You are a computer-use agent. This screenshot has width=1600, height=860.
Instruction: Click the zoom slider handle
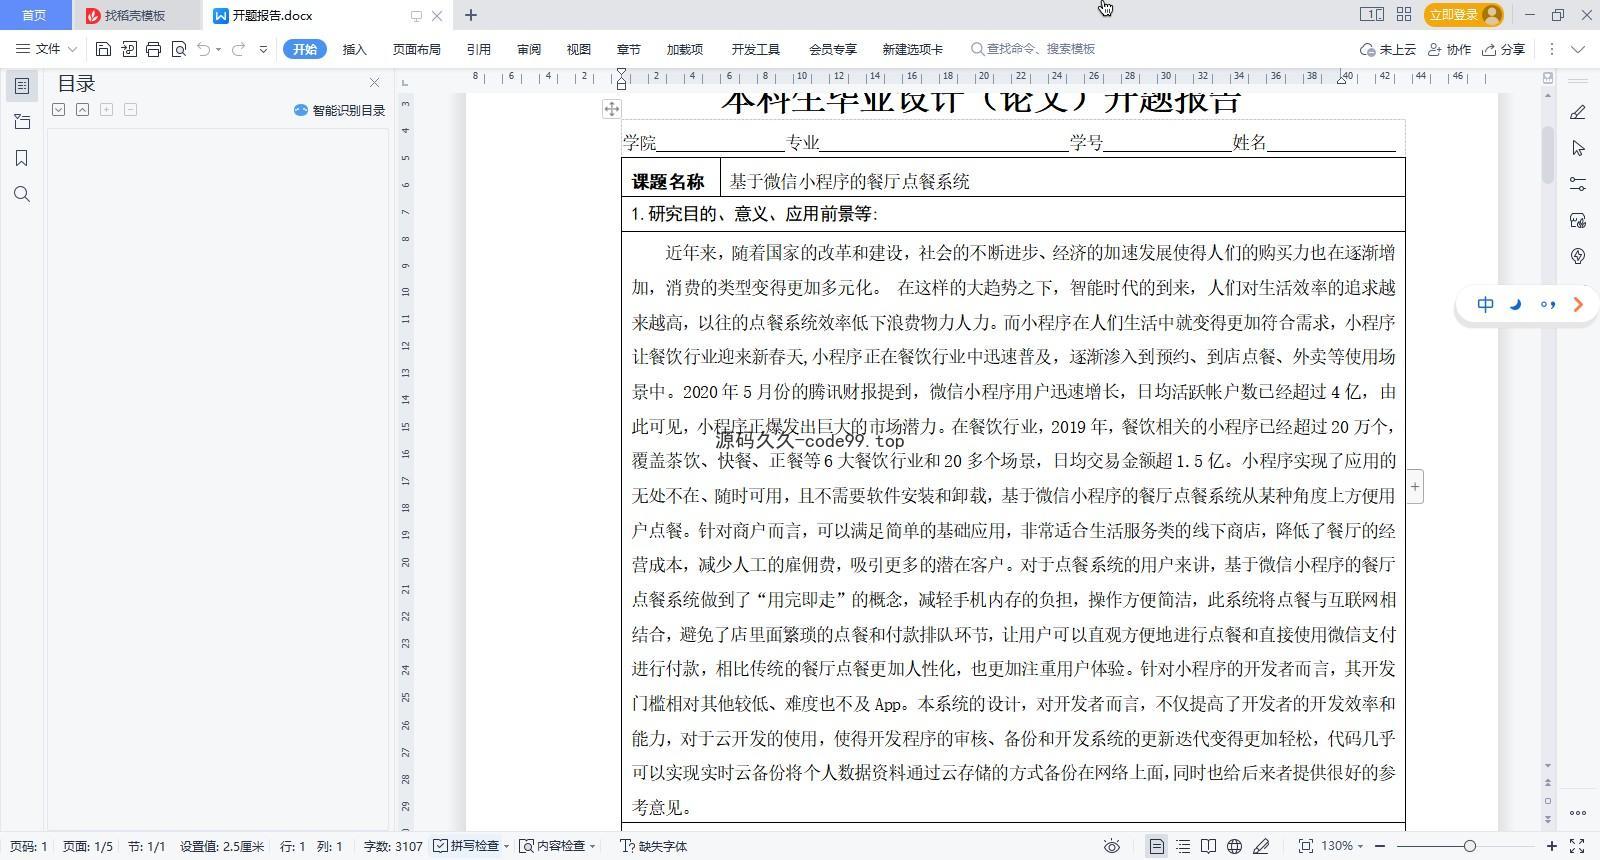[x=1470, y=846]
